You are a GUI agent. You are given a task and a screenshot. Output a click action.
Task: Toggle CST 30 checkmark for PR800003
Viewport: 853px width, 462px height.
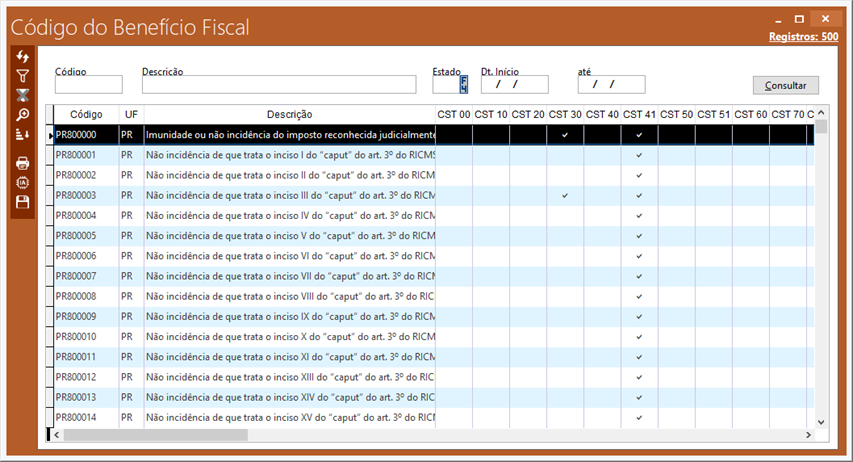point(565,195)
